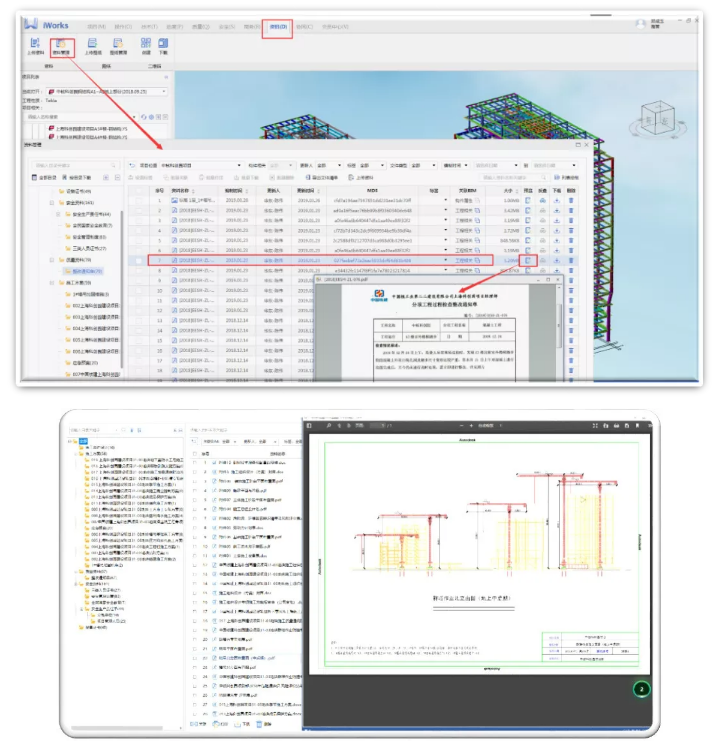Toggle sidebar in the lower PDF viewer
Viewport: 723px width, 742px height.
click(x=309, y=425)
